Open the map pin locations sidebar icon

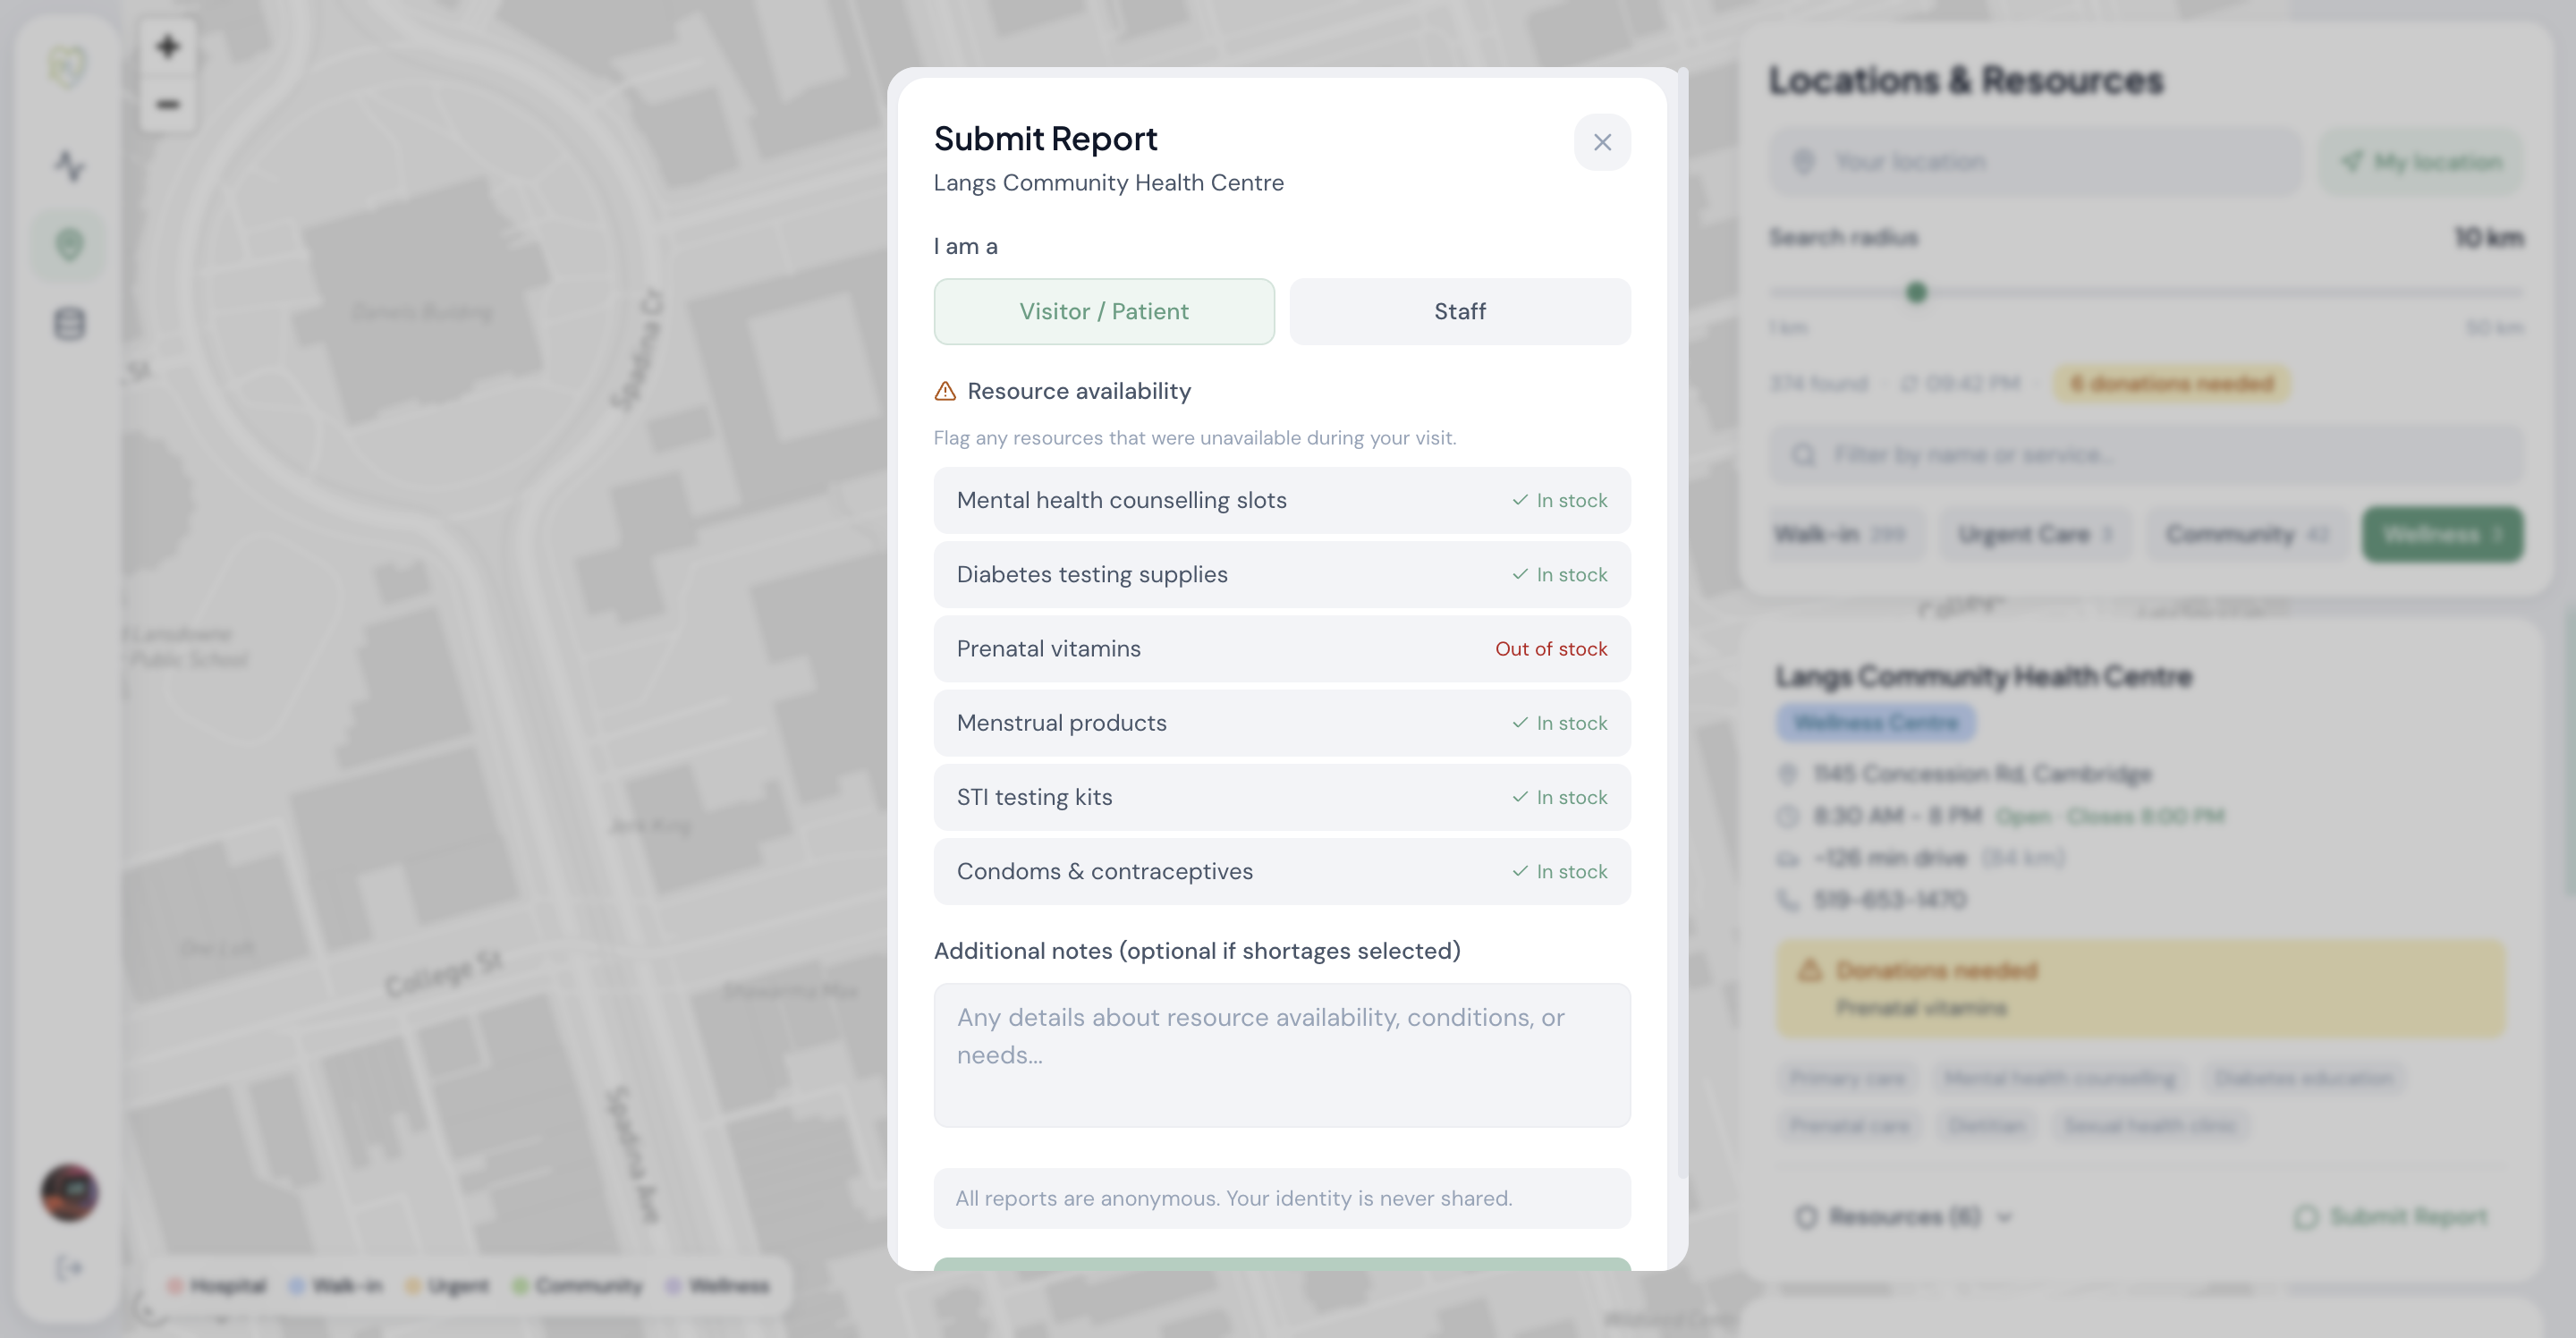click(x=69, y=244)
